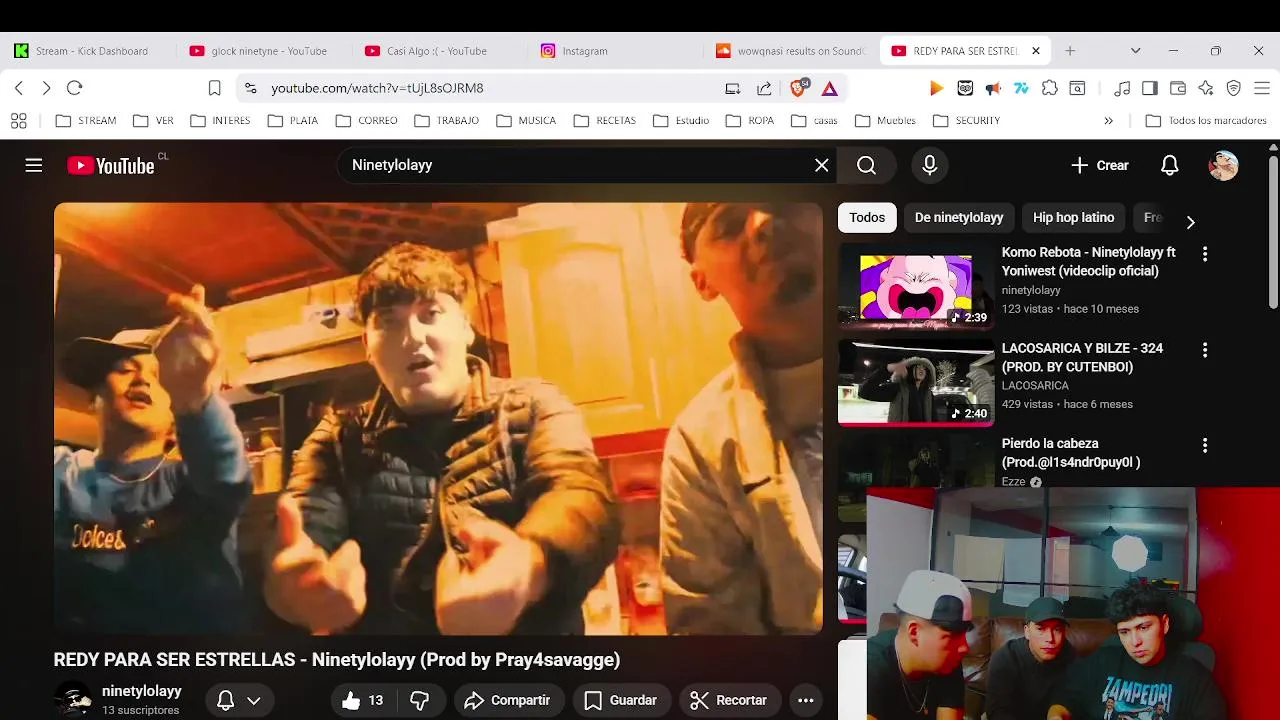Open the account avatar menu
The image size is (1280, 720).
[1223, 165]
